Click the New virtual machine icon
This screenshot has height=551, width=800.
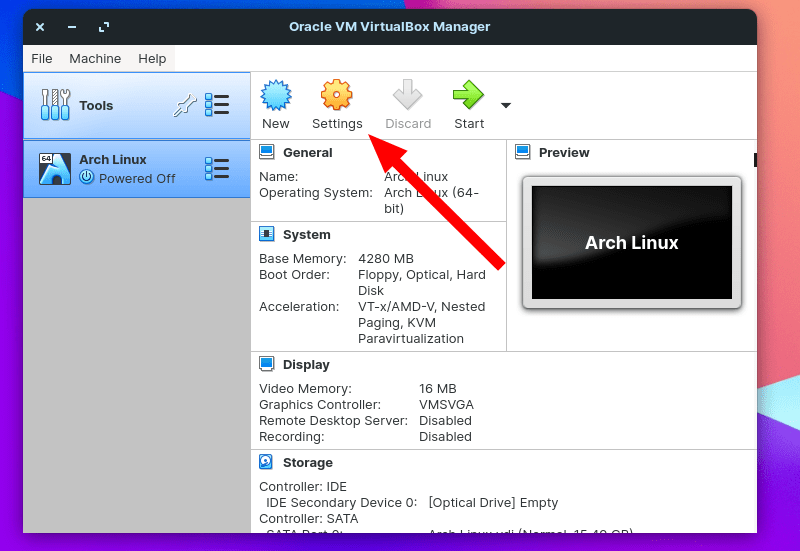pyautogui.click(x=275, y=97)
